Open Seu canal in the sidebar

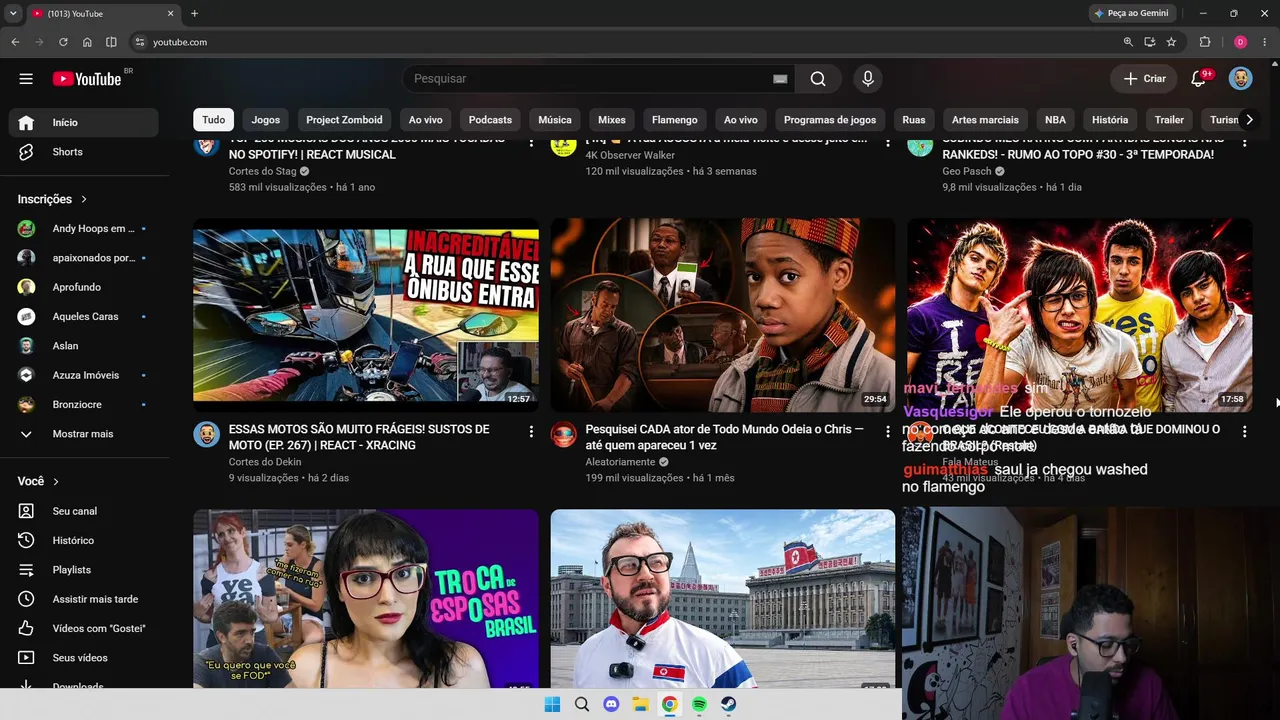[x=84, y=511]
